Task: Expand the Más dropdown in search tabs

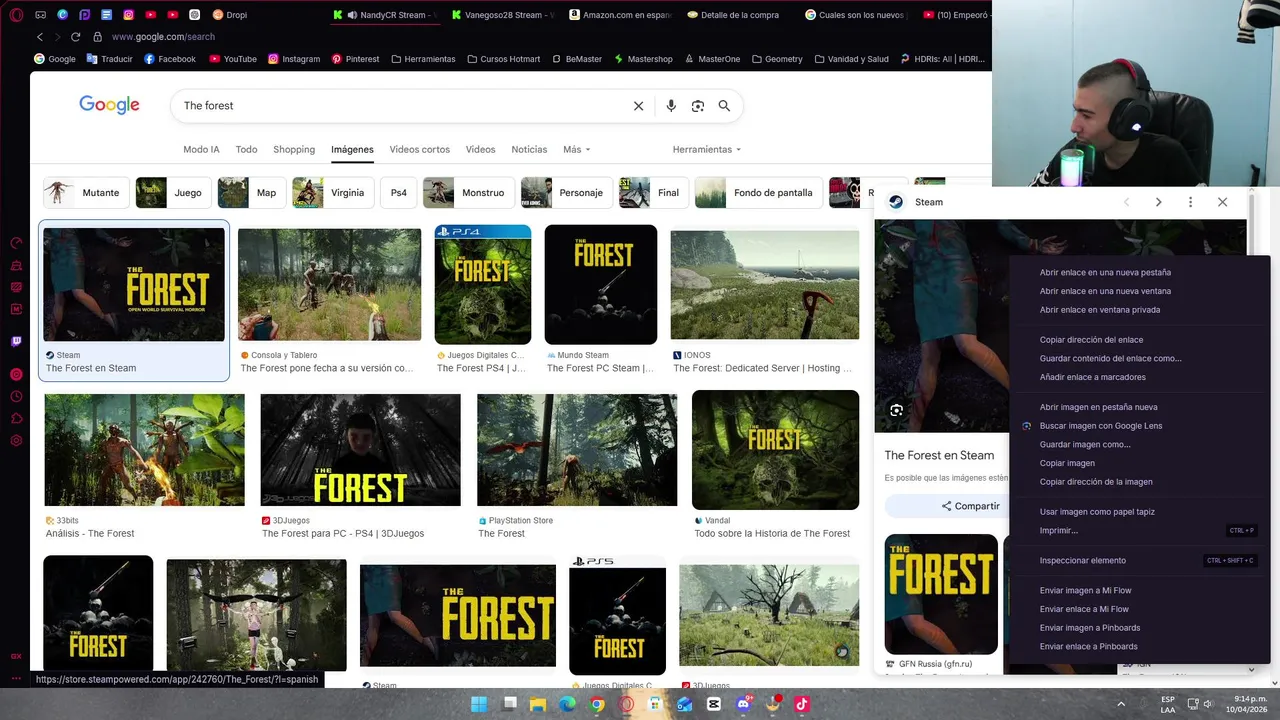Action: click(577, 150)
